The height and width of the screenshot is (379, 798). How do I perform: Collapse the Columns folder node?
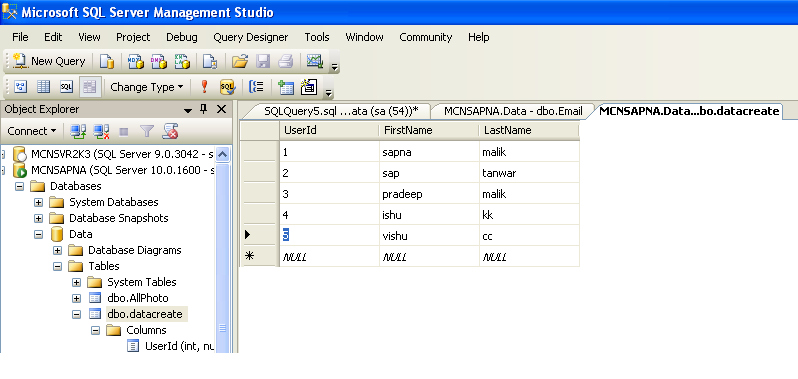[95, 330]
